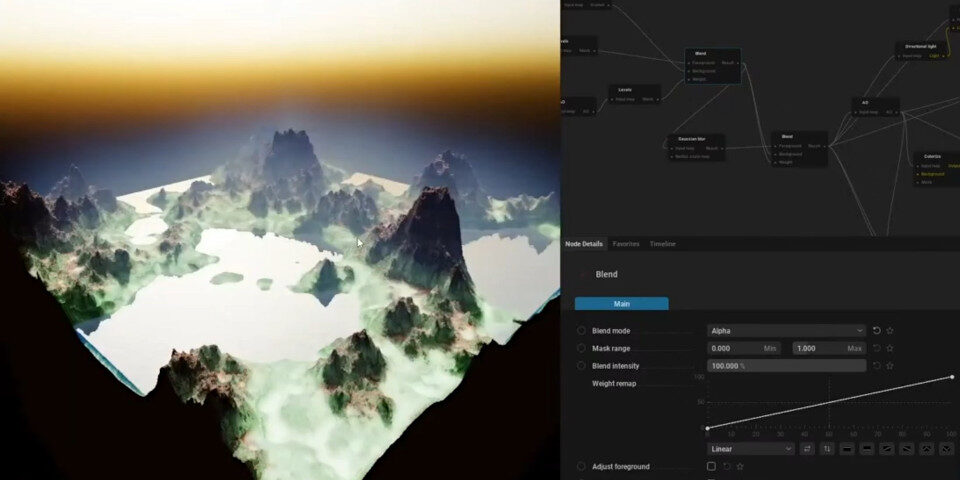960x480 pixels.
Task: Open the Blend mode Alpha dropdown
Action: [786, 331]
